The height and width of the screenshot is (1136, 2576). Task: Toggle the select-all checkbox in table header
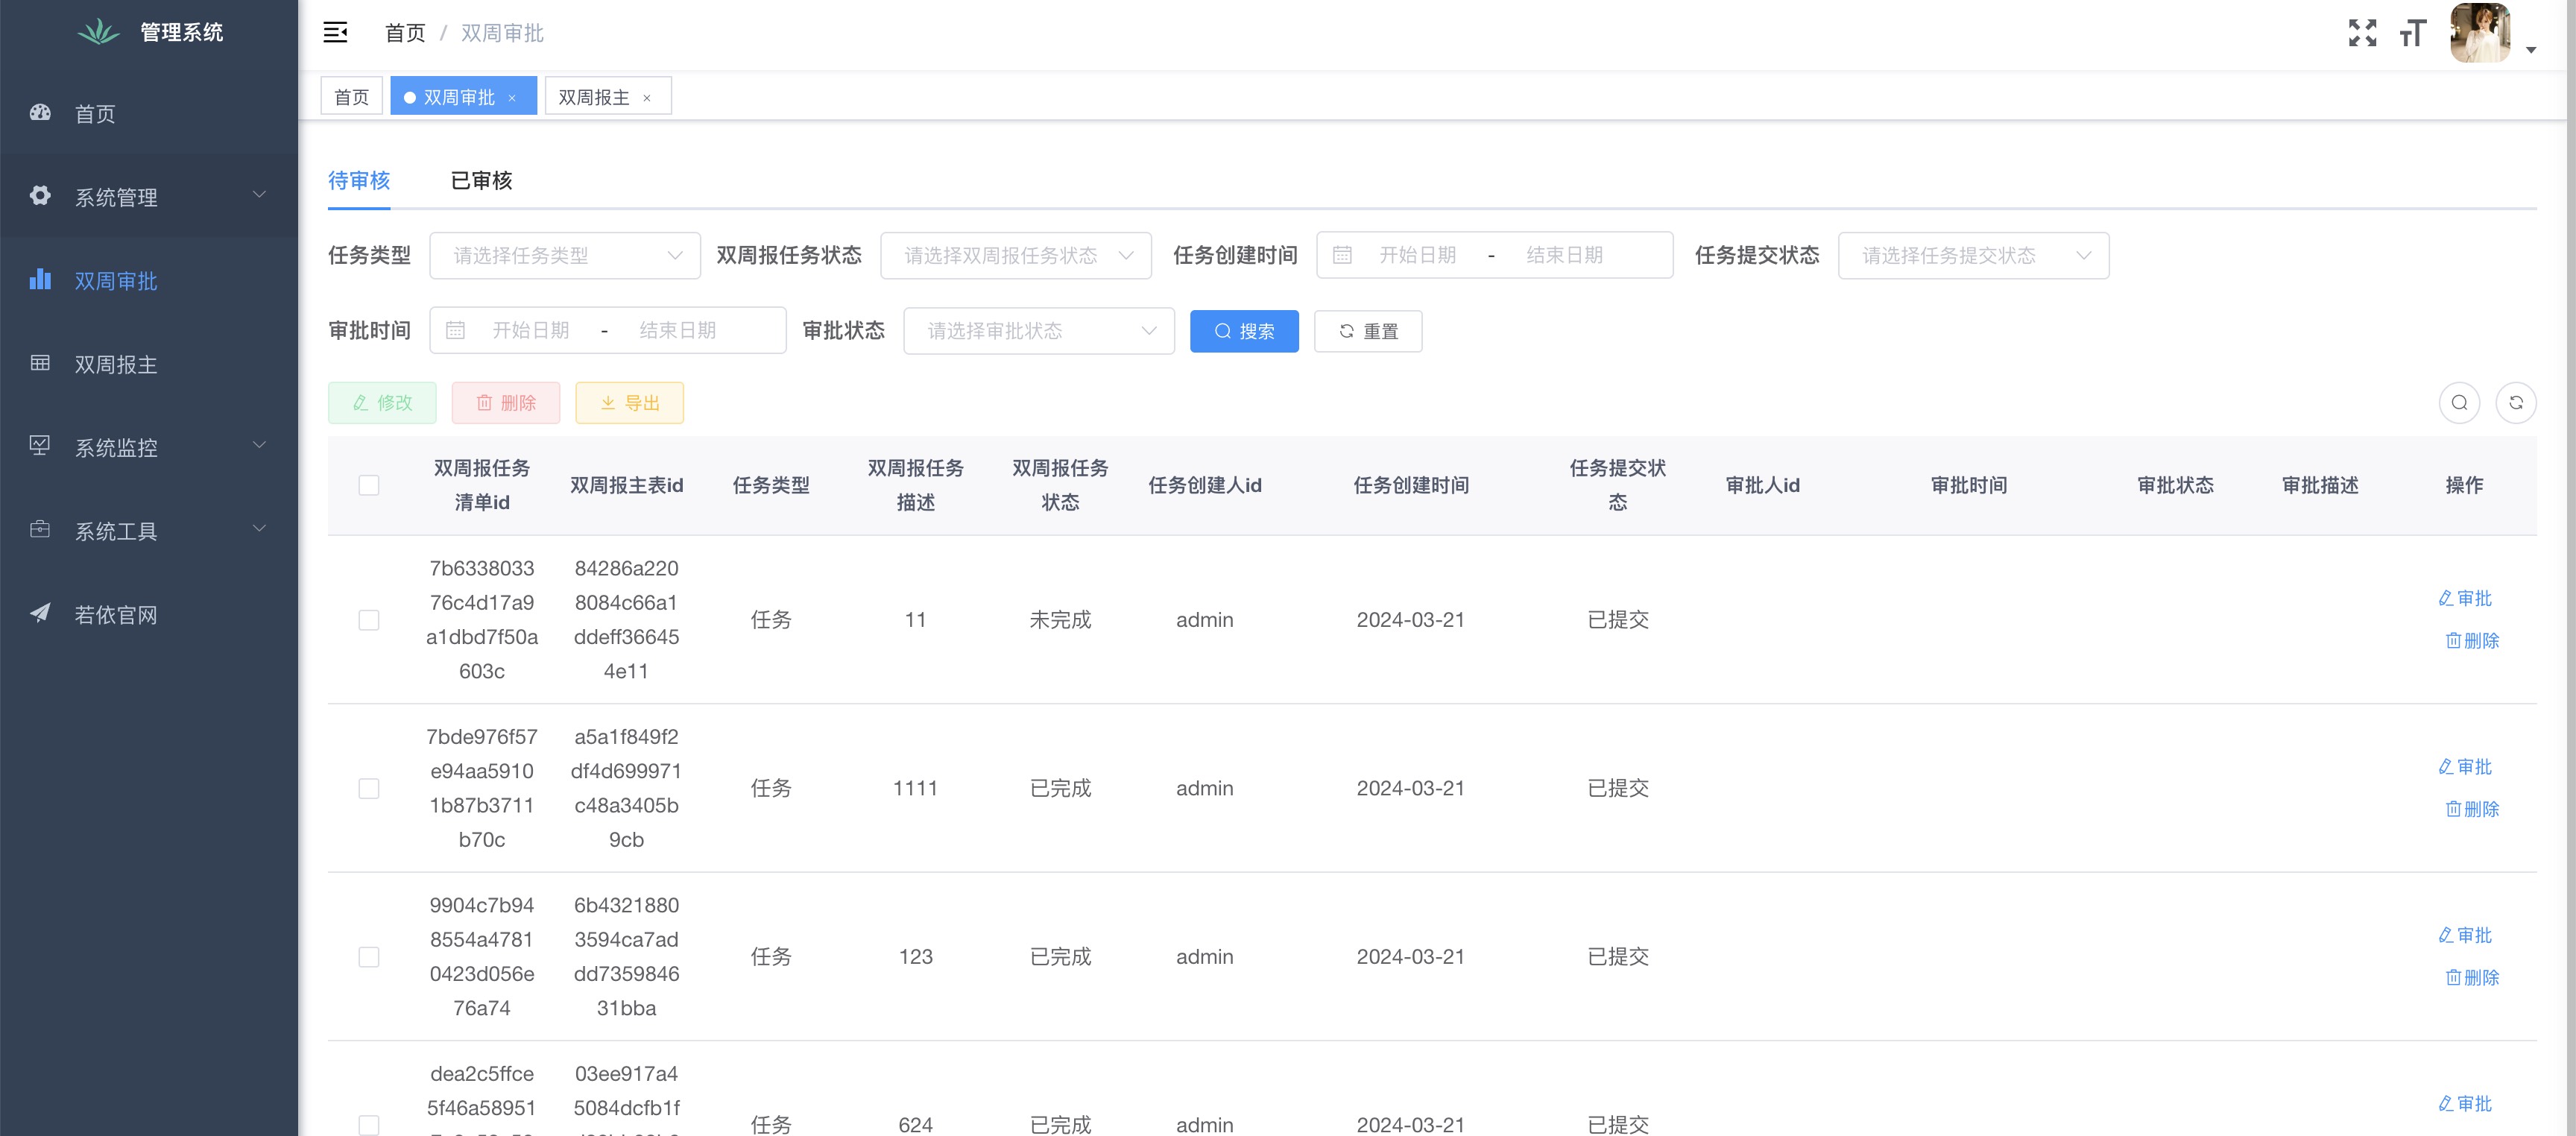(x=369, y=485)
